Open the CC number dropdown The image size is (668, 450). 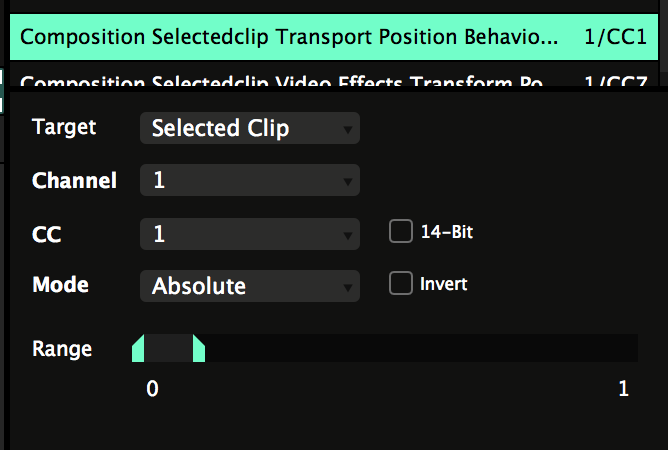[249, 234]
